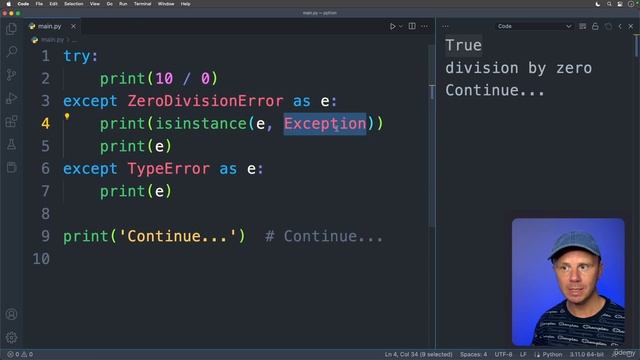Show errors and warnings in status bar
The image size is (640, 360).
coord(20,354)
